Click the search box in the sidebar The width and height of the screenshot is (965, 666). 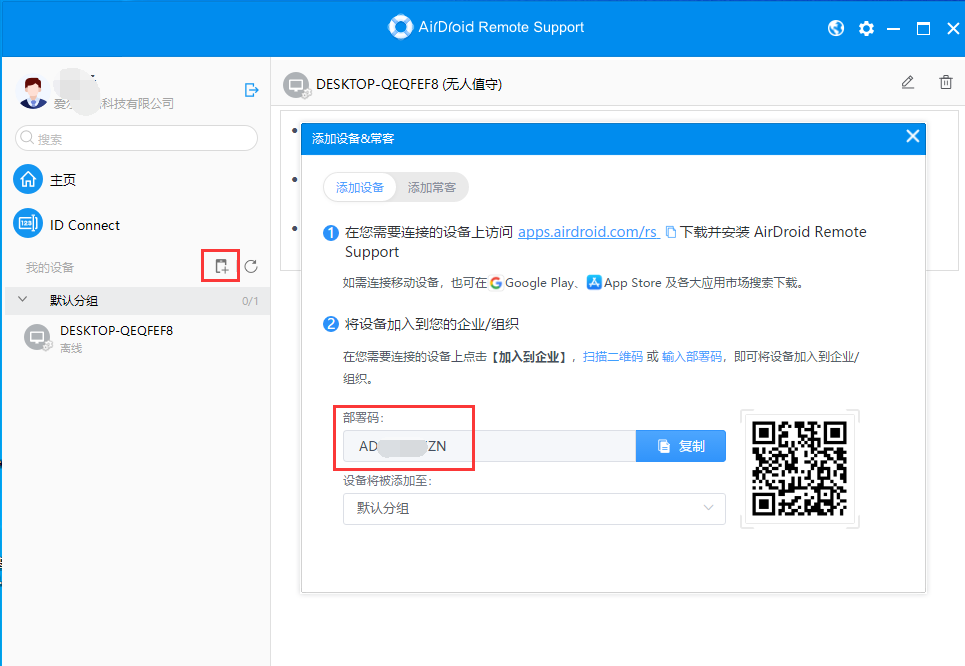point(137,138)
